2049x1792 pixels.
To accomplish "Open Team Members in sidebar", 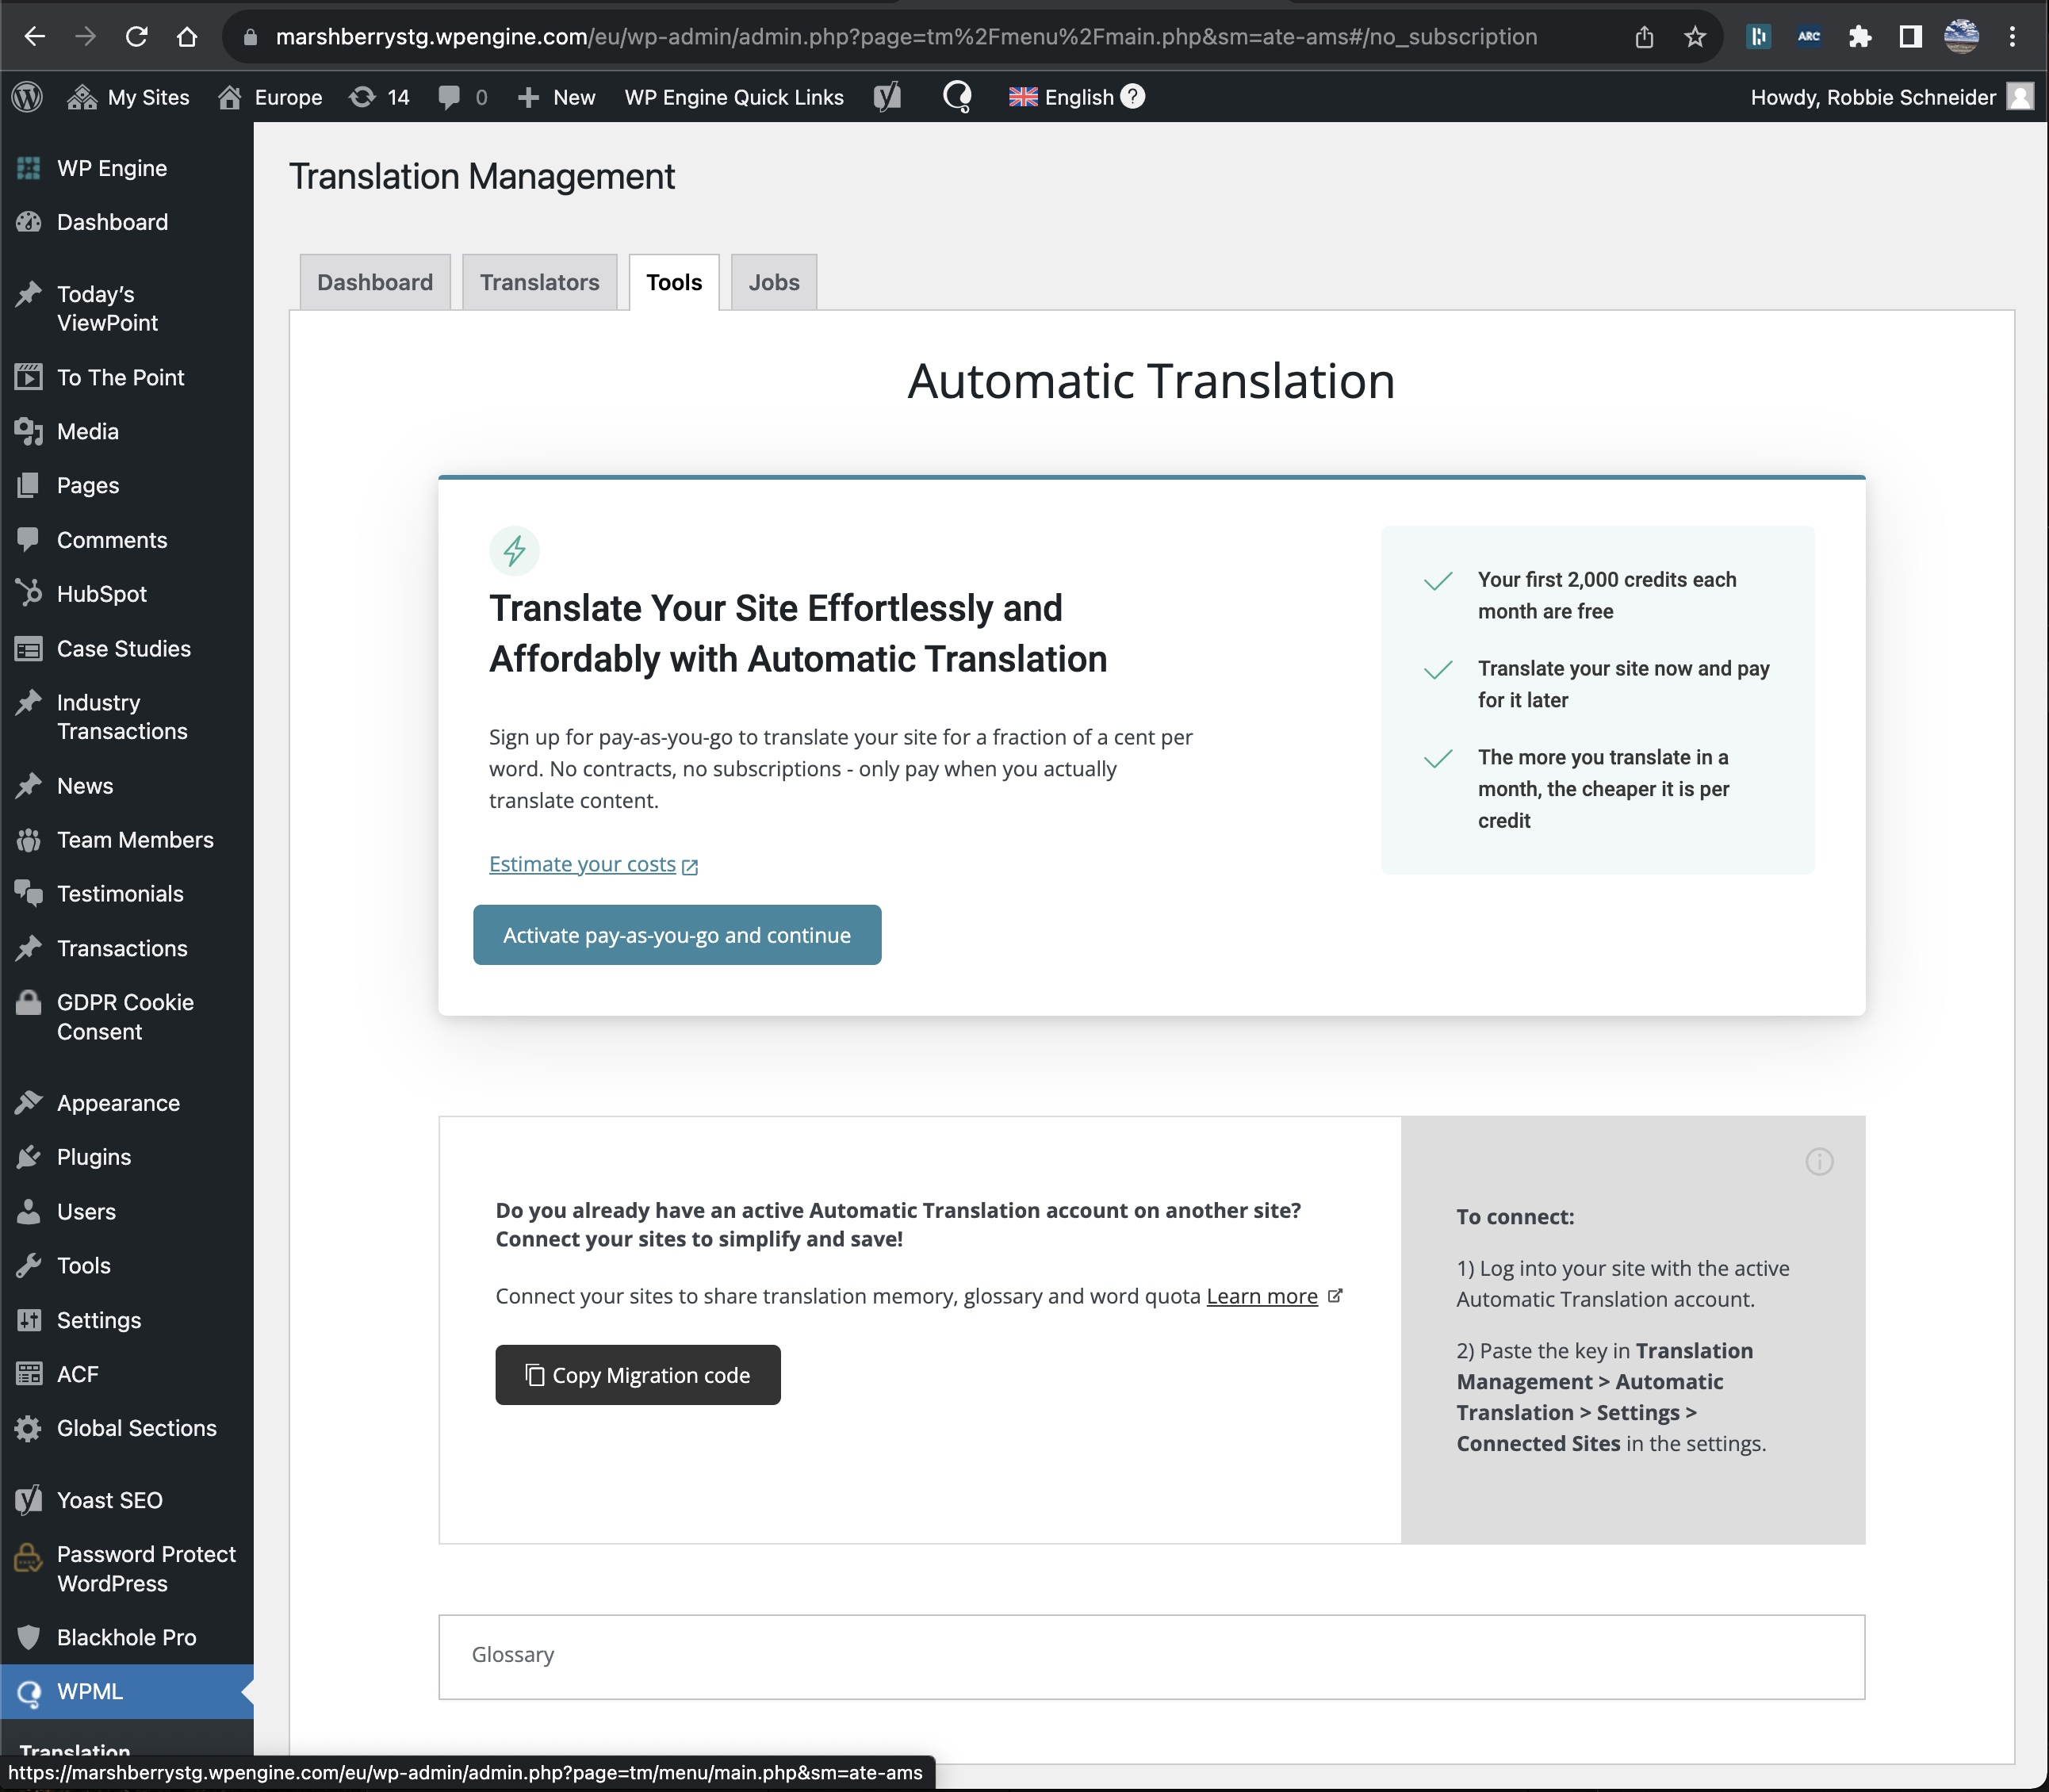I will [x=127, y=840].
